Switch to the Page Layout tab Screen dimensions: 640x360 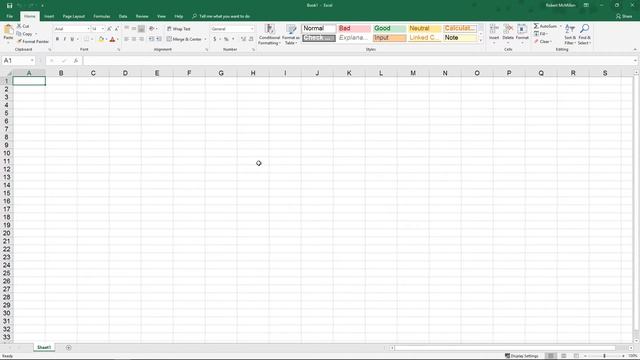[73, 16]
